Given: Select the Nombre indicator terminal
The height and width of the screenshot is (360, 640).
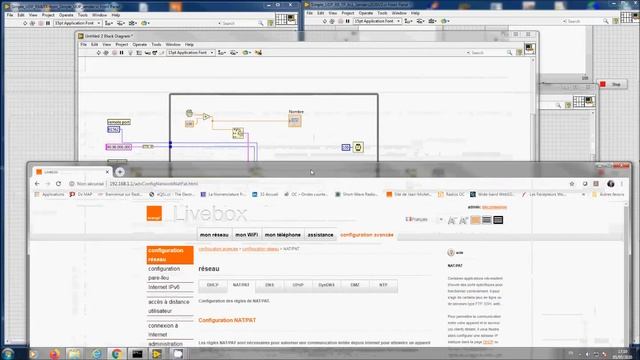Looking at the screenshot, I should (295, 121).
